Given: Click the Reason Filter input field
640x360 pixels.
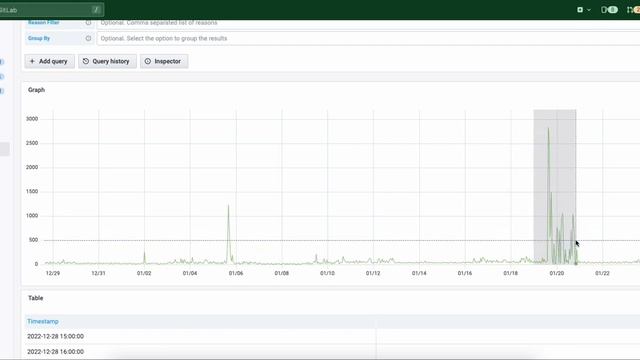Looking at the screenshot, I should tap(368, 23).
